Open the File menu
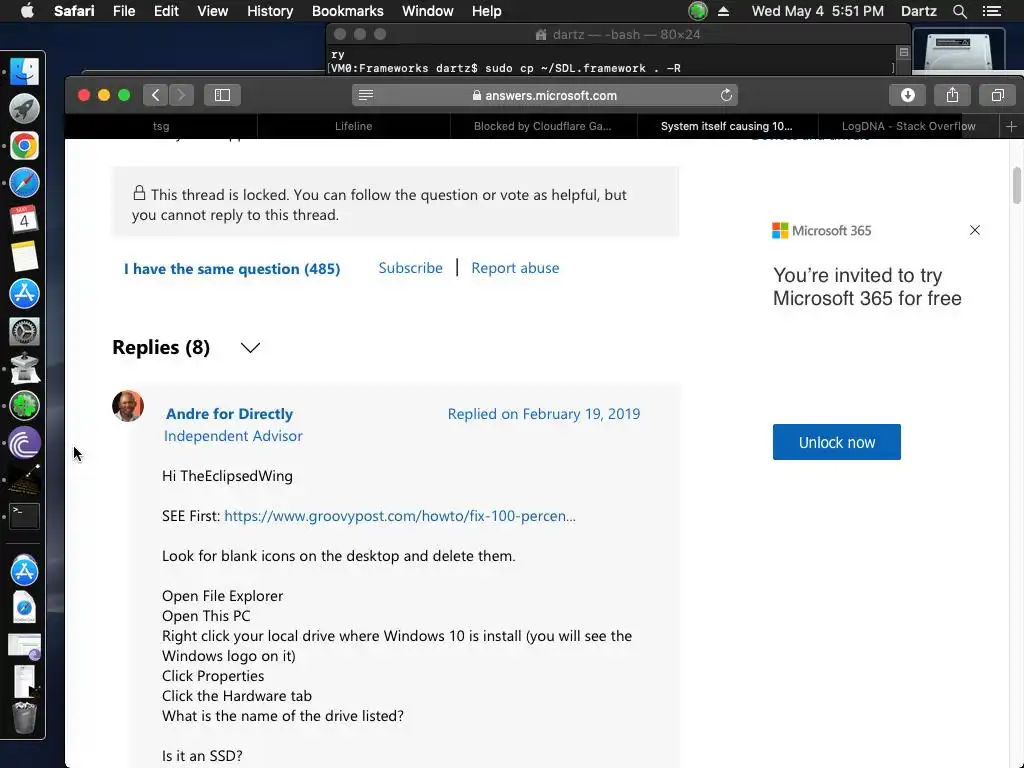Viewport: 1024px width, 768px height. (x=123, y=11)
